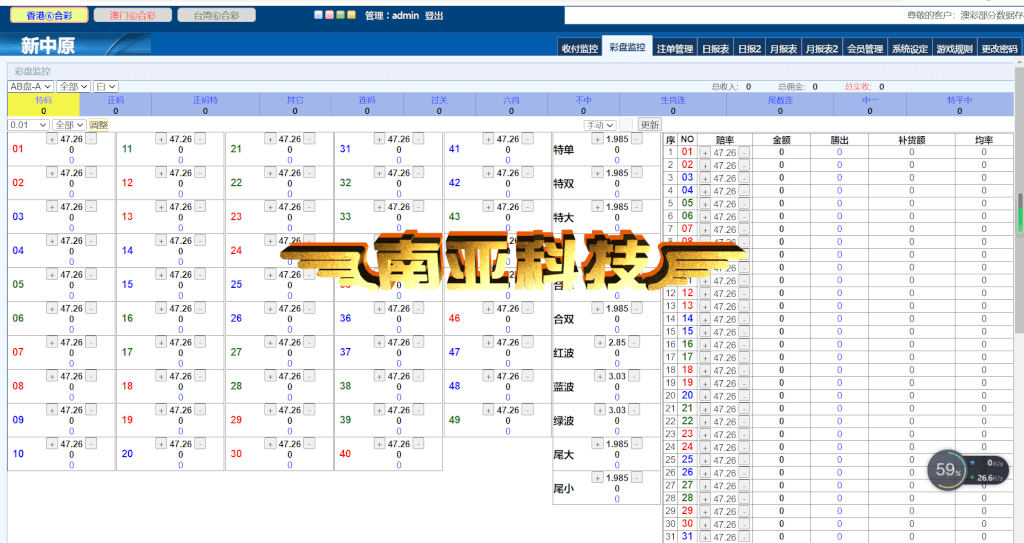Open the 更改密码 tab
Screen dimensions: 1024x543
pos(999,48)
